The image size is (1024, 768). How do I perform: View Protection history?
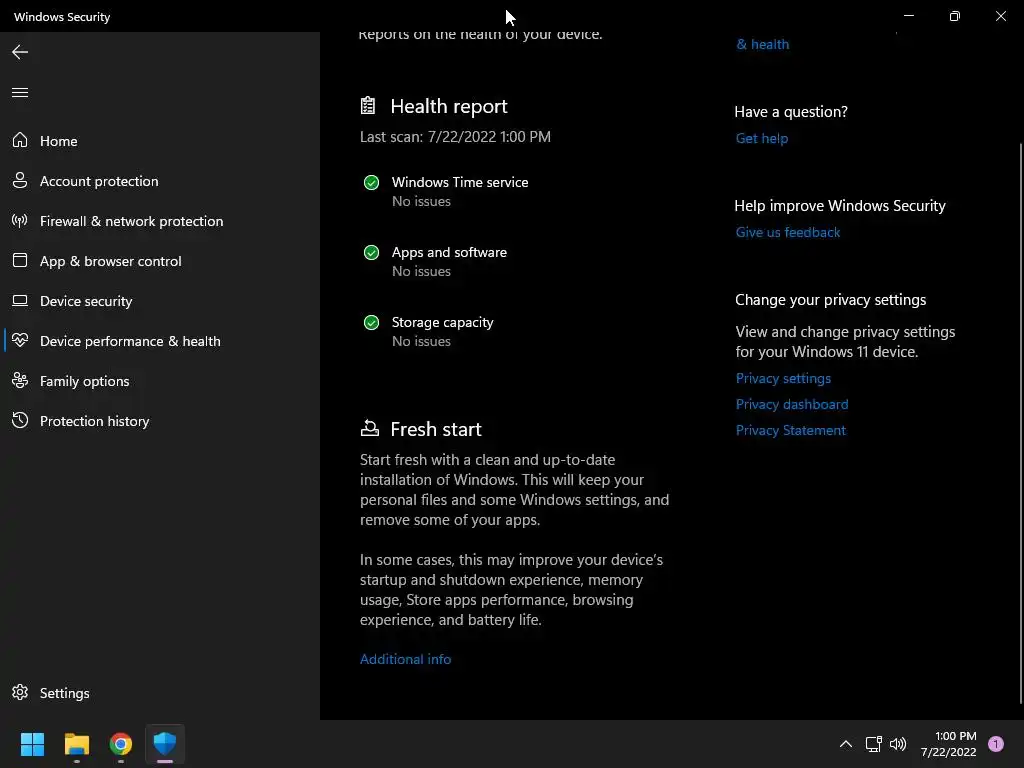click(160, 421)
